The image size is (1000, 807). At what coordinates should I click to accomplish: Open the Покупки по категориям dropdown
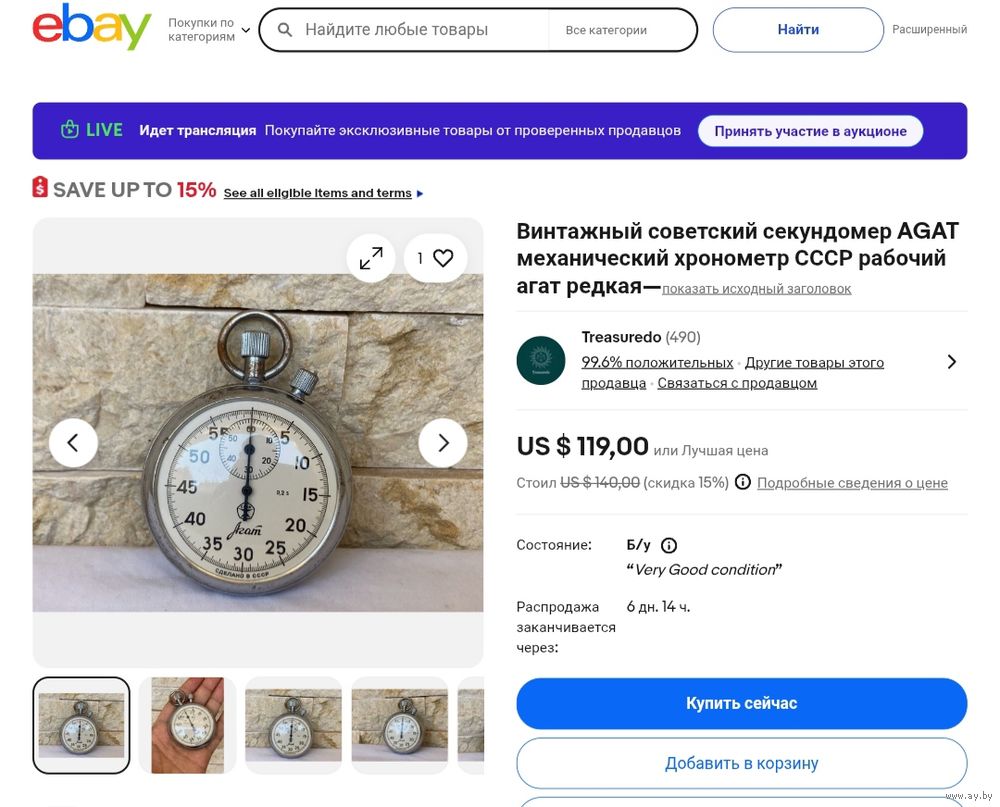tap(208, 30)
